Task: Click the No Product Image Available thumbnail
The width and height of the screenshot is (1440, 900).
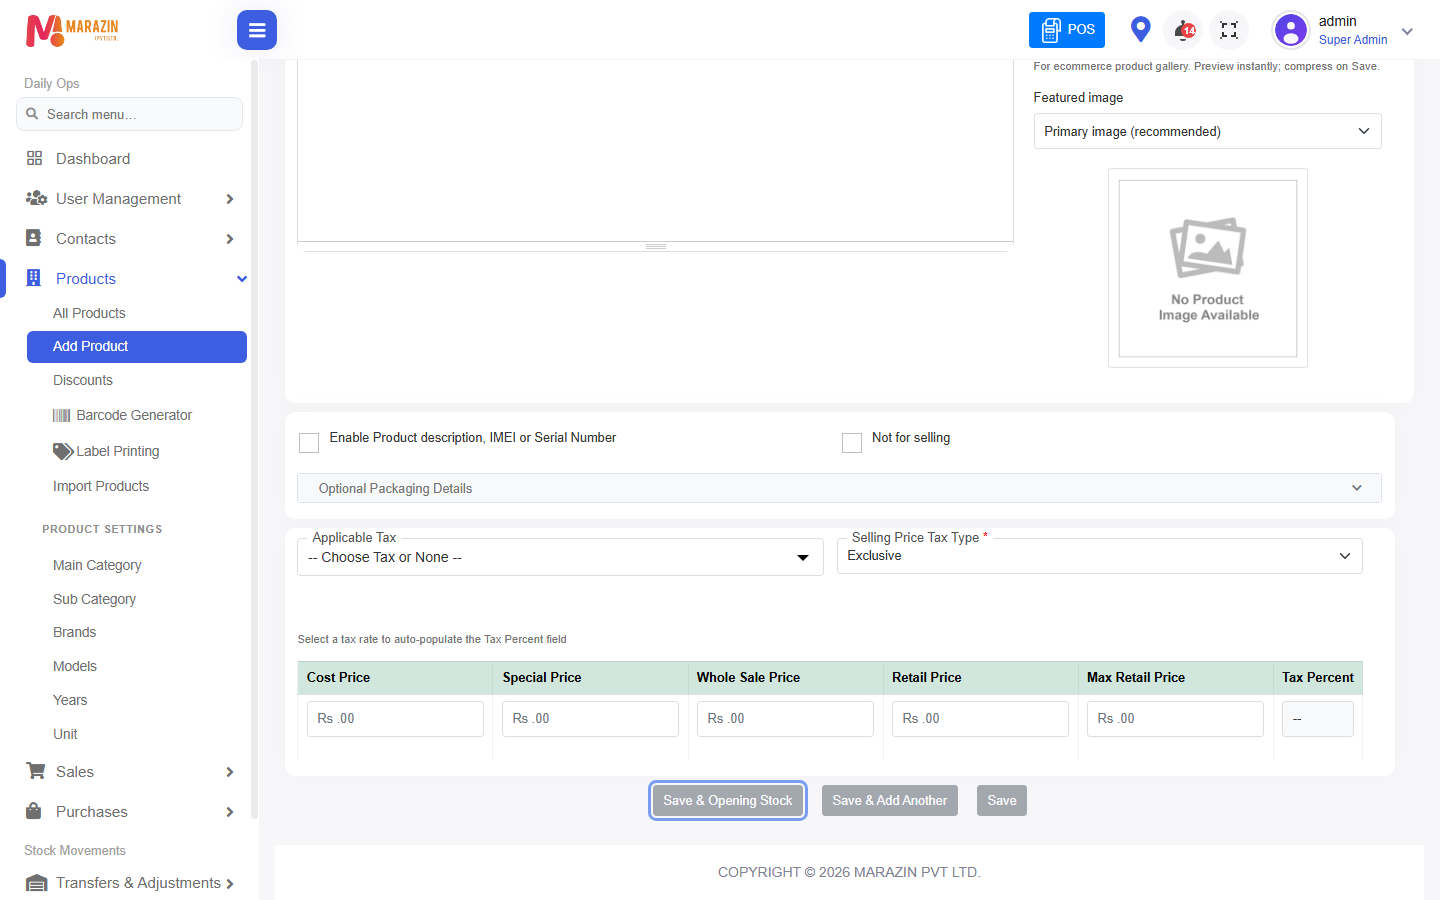Action: point(1208,268)
